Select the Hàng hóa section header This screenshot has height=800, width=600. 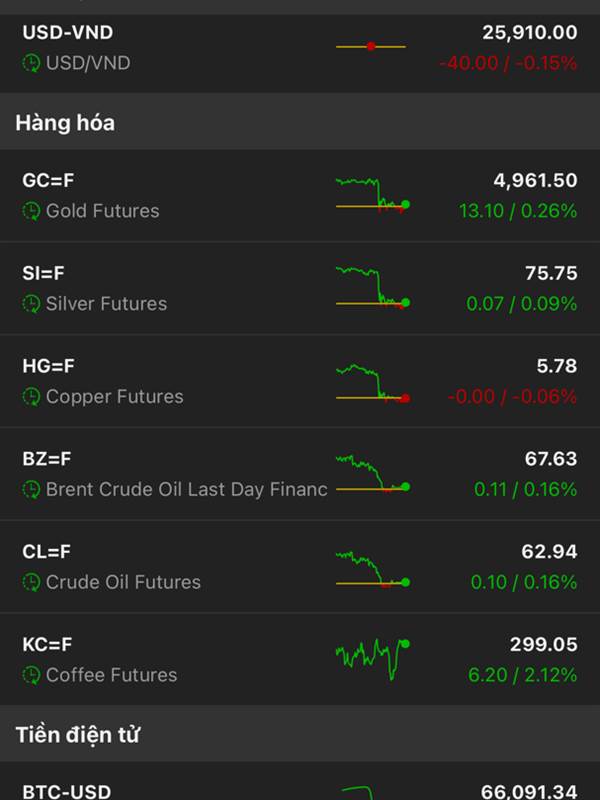(x=65, y=123)
